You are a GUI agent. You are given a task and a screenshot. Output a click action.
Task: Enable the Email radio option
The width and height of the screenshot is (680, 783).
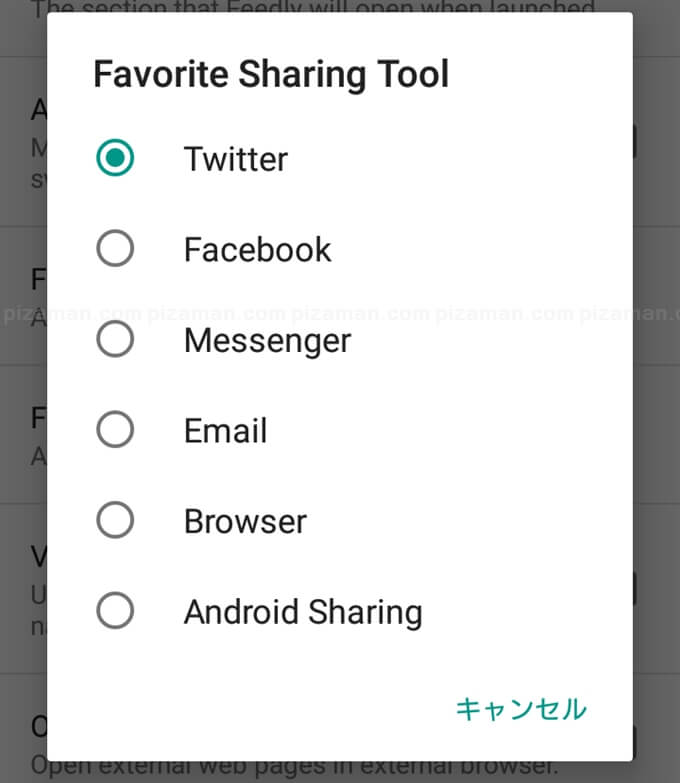(x=115, y=431)
